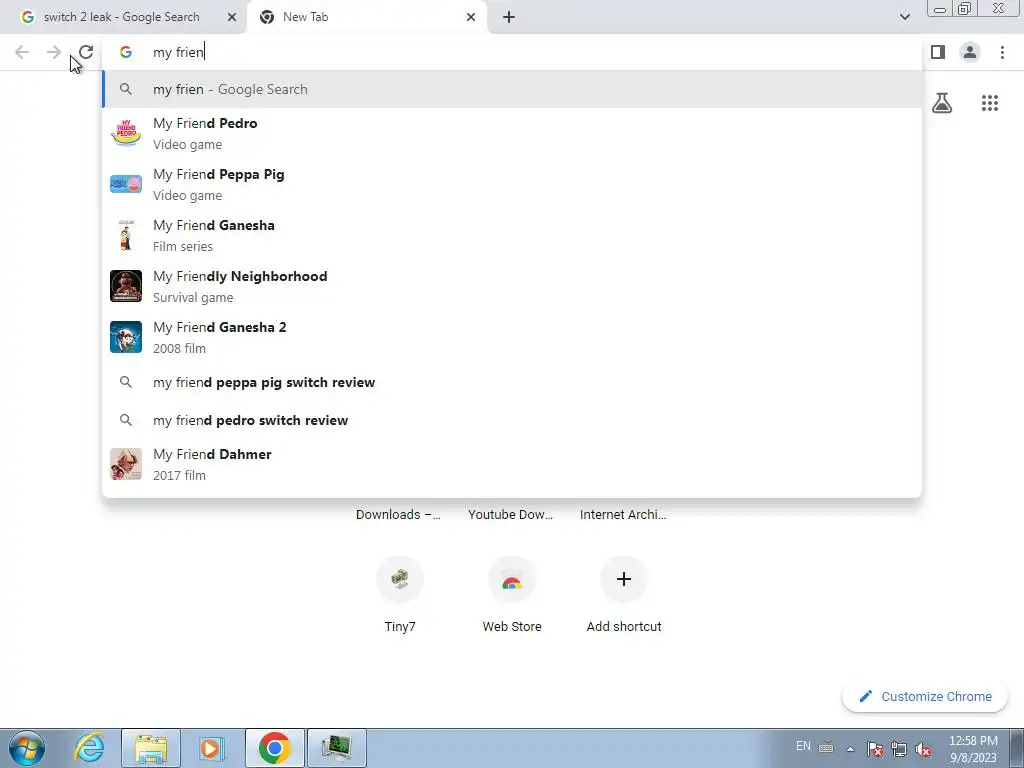This screenshot has height=768, width=1024.
Task: Select 'my friend peppa pig switch review'
Action: pos(512,382)
